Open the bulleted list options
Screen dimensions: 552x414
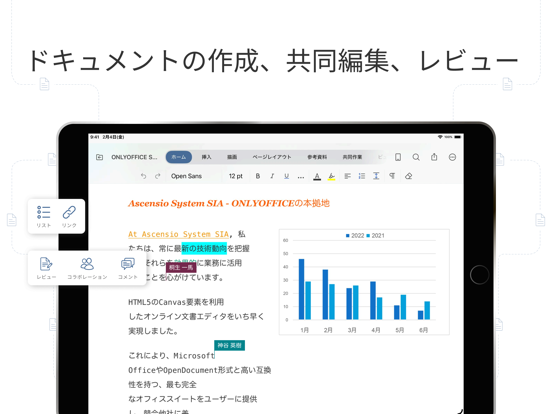tap(362, 176)
